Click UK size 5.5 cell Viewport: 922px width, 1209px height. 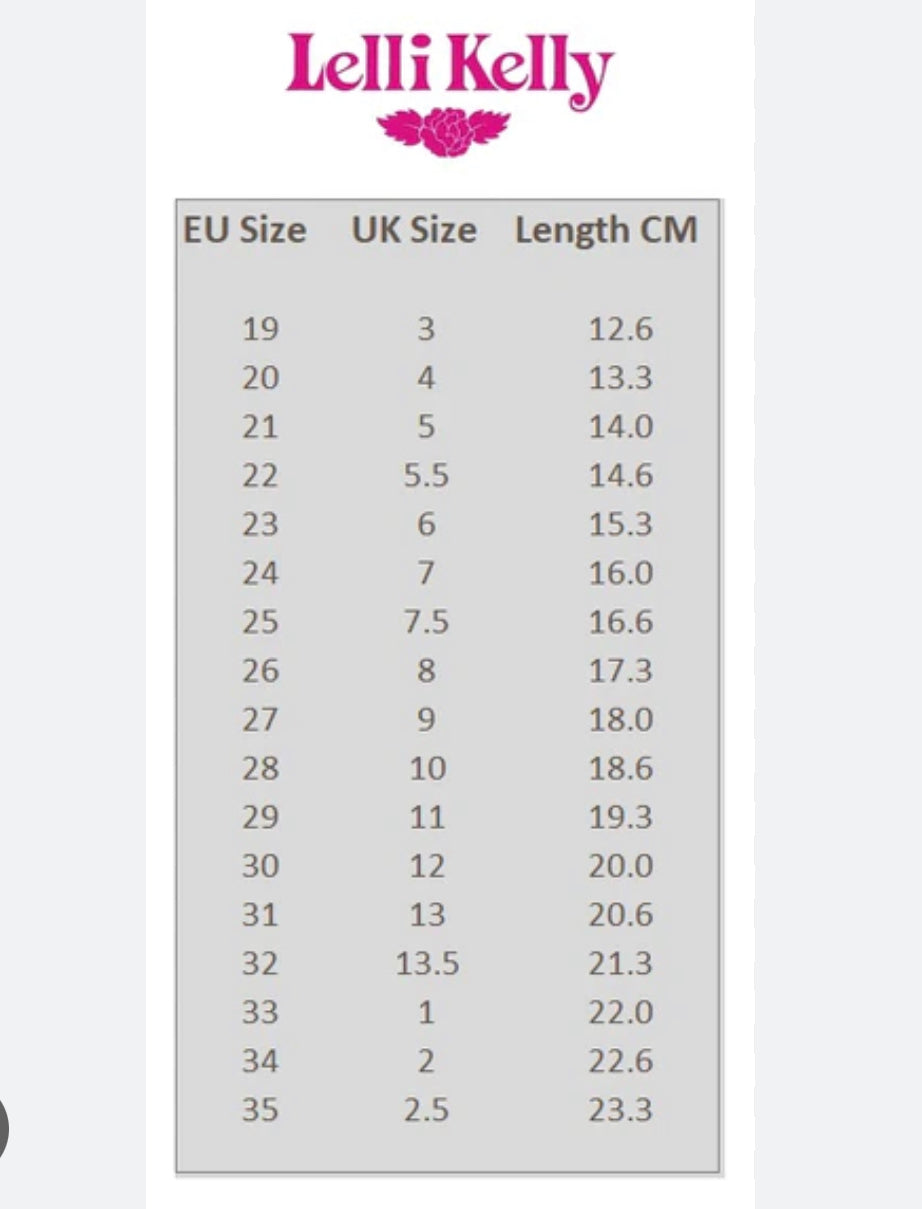click(426, 476)
